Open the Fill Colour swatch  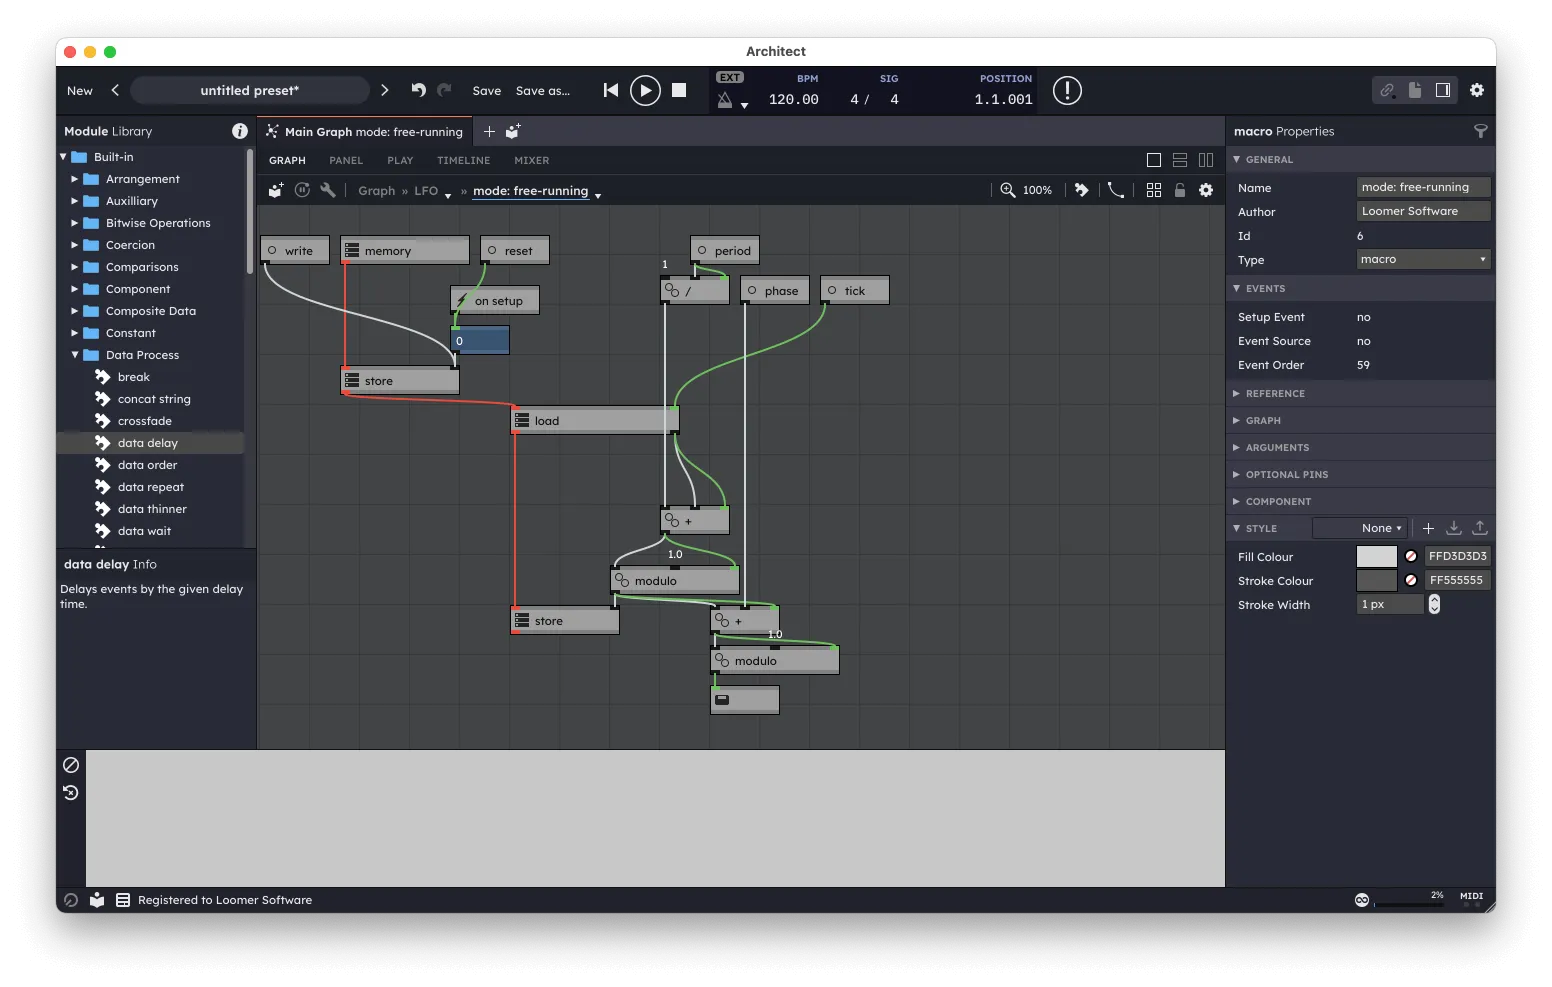[1376, 557]
